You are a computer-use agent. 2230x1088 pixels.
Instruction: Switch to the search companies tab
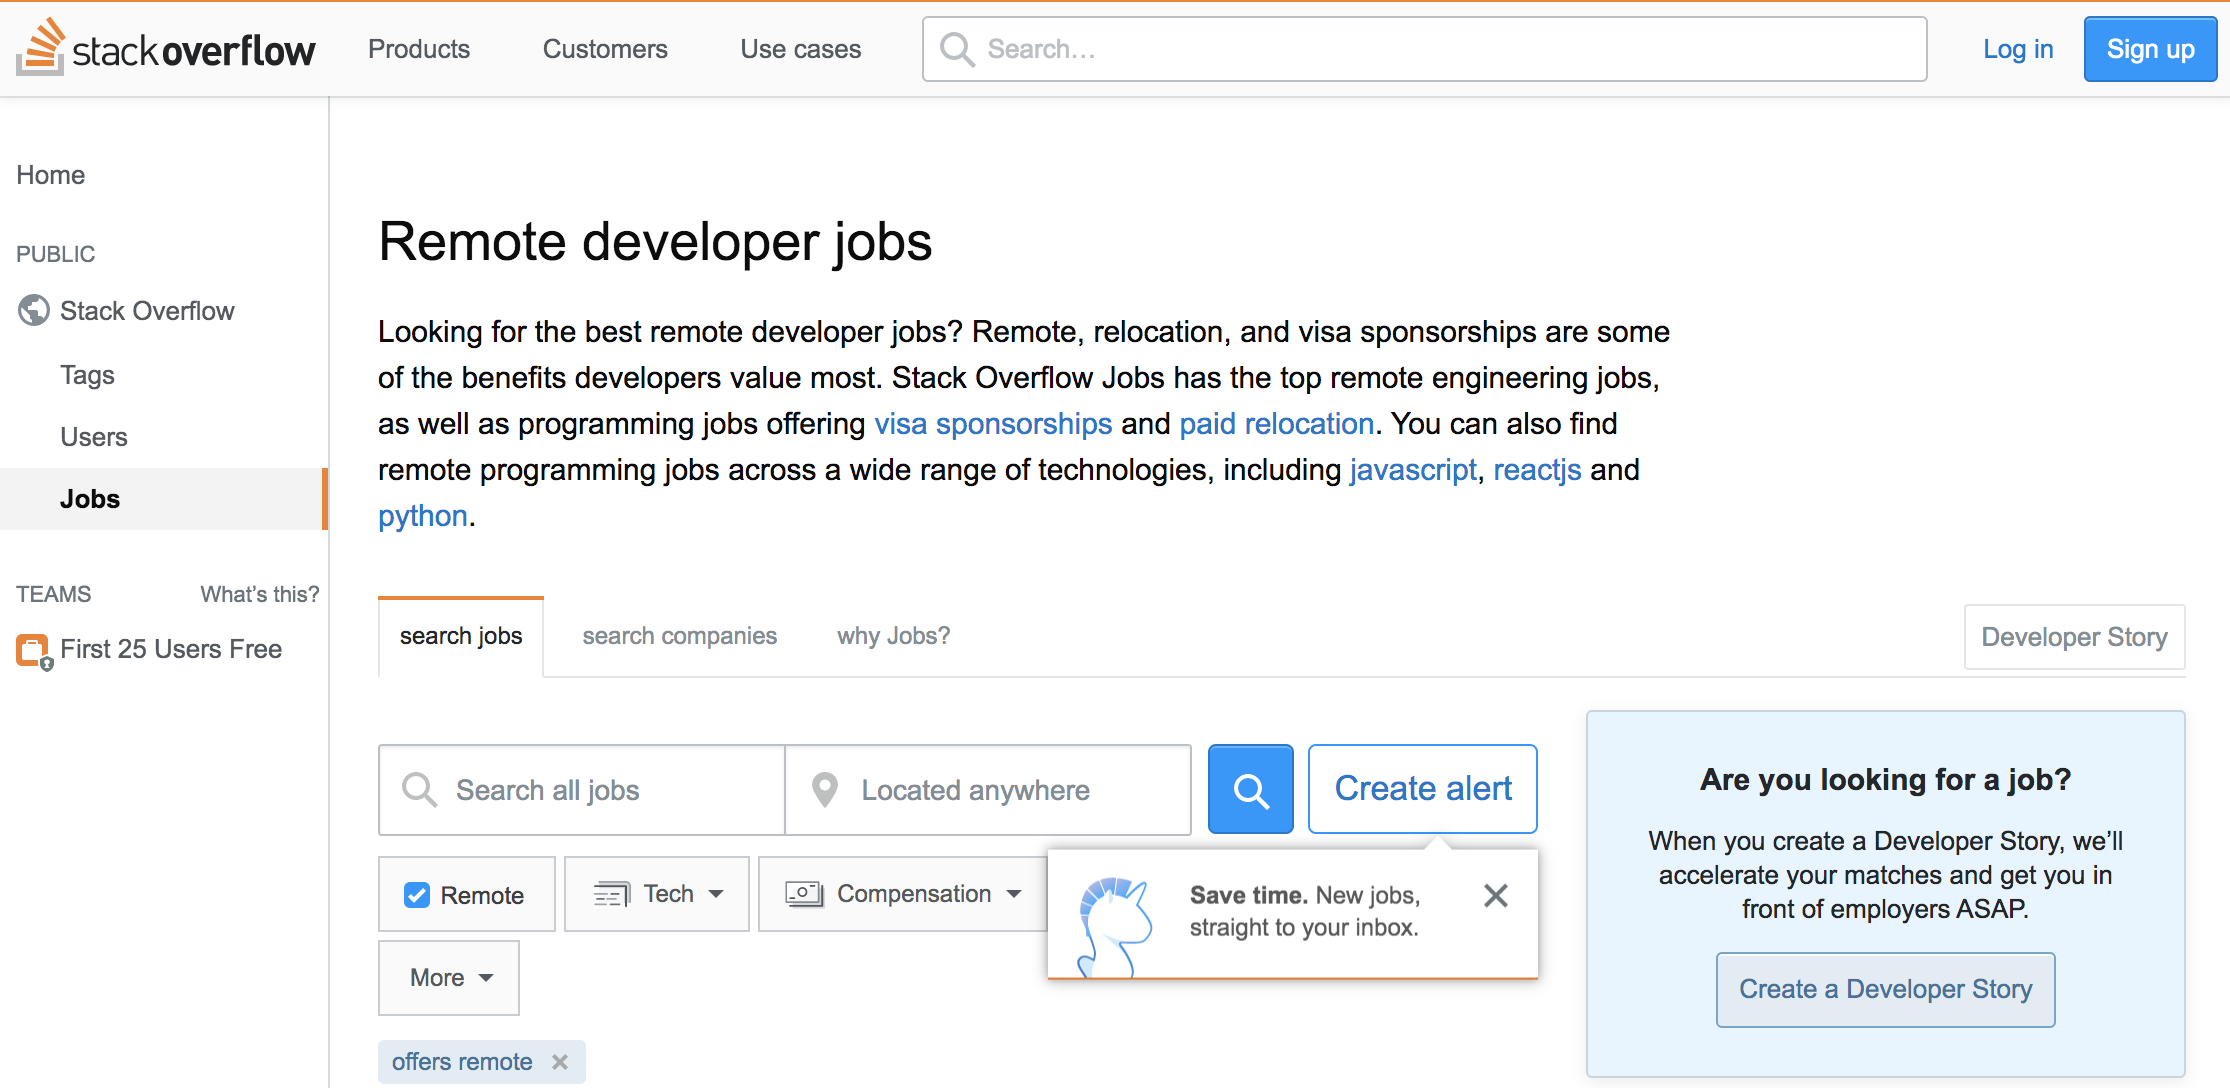[x=680, y=636]
